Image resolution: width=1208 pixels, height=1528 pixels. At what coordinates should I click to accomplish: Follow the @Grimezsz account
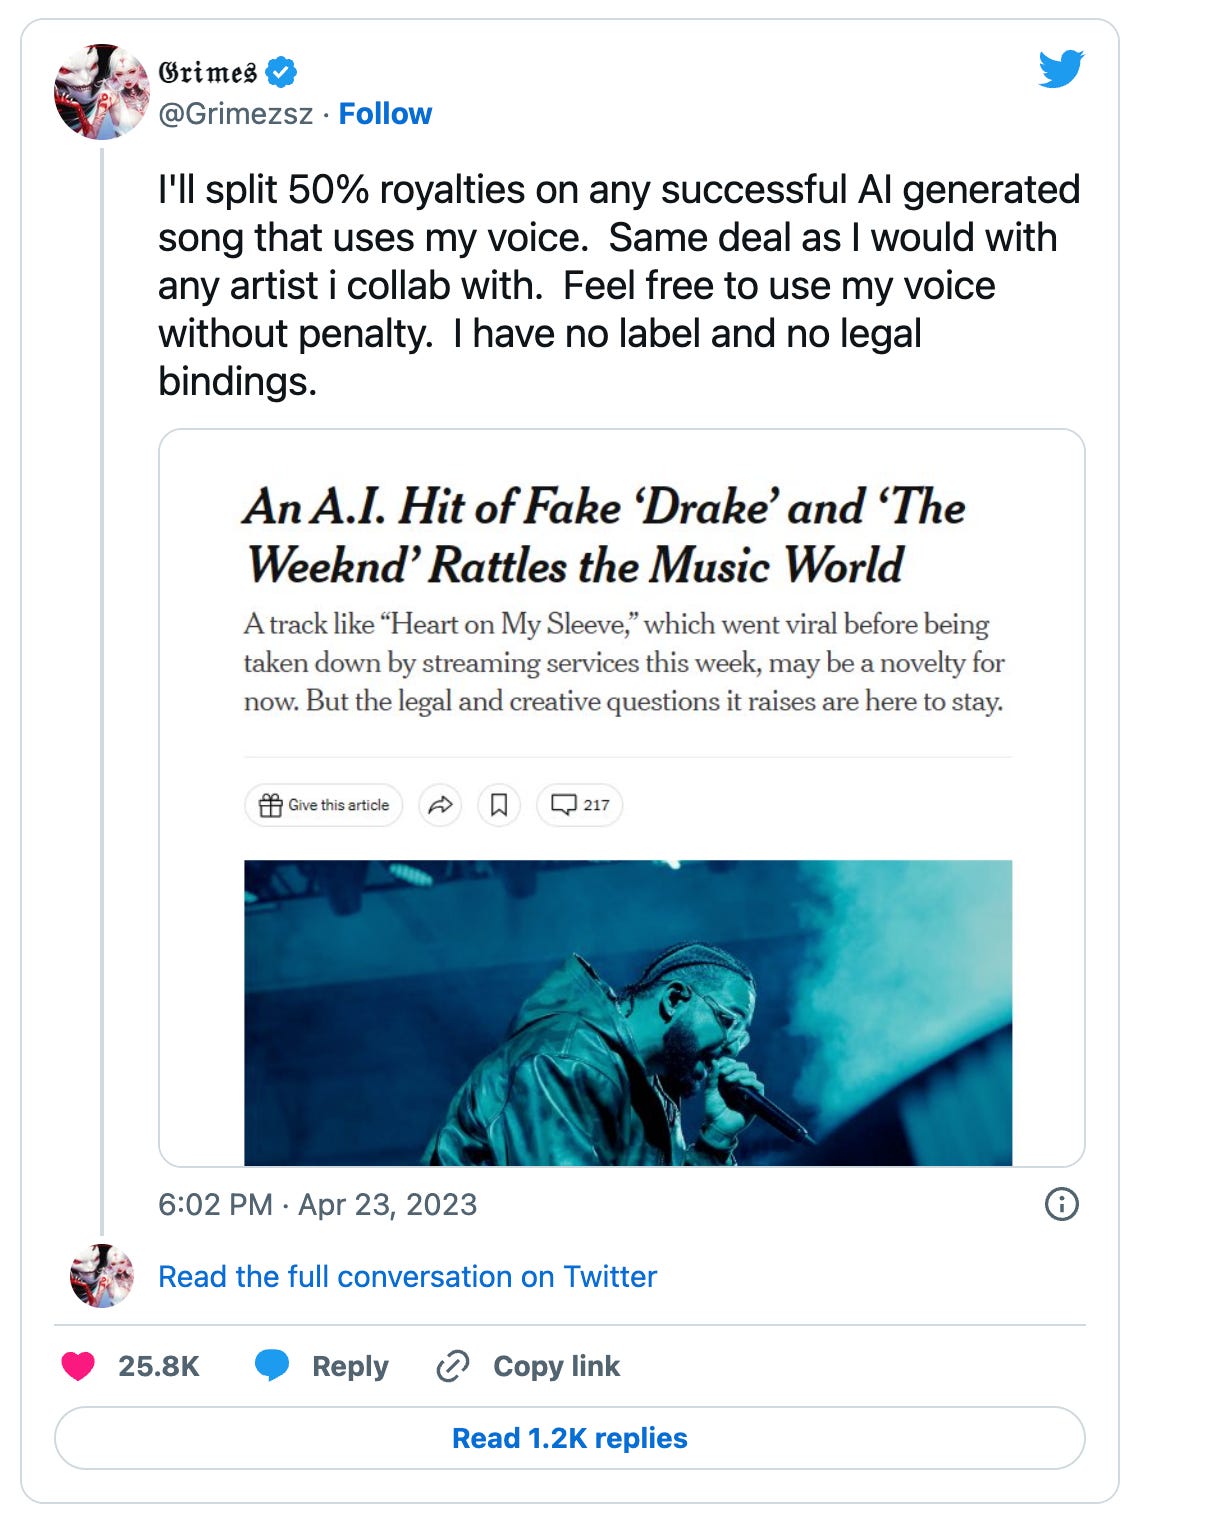click(x=385, y=114)
